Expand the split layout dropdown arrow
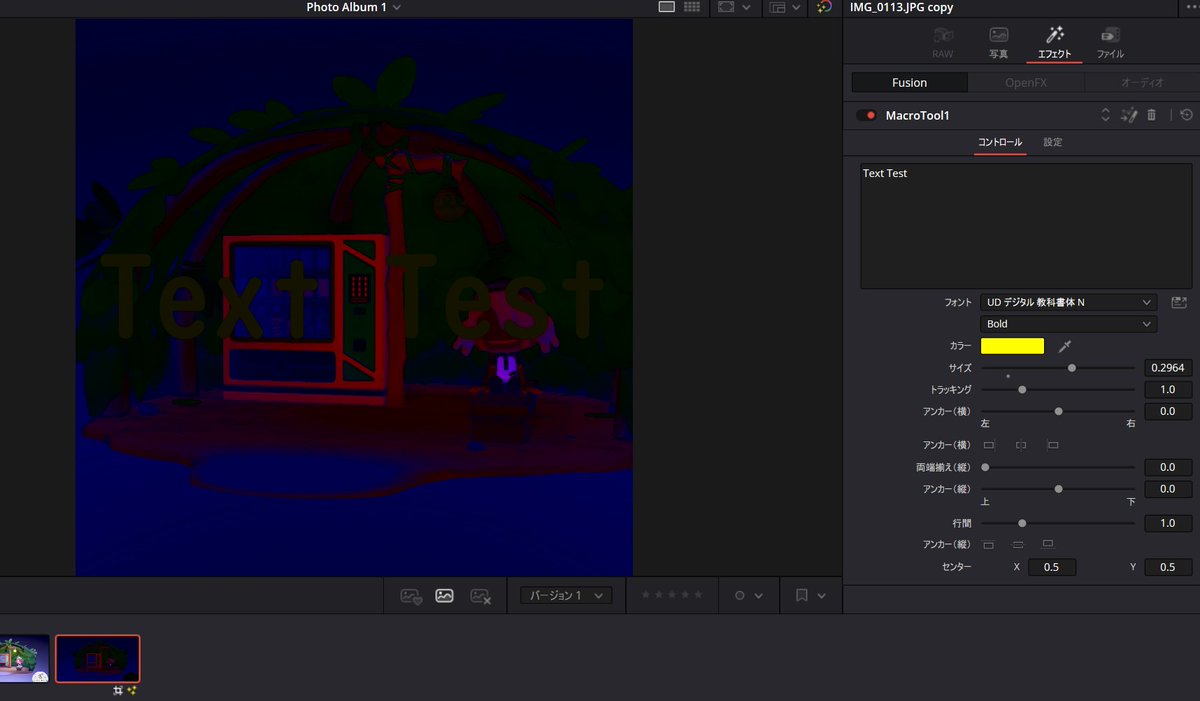The width and height of the screenshot is (1200, 701). (x=797, y=7)
